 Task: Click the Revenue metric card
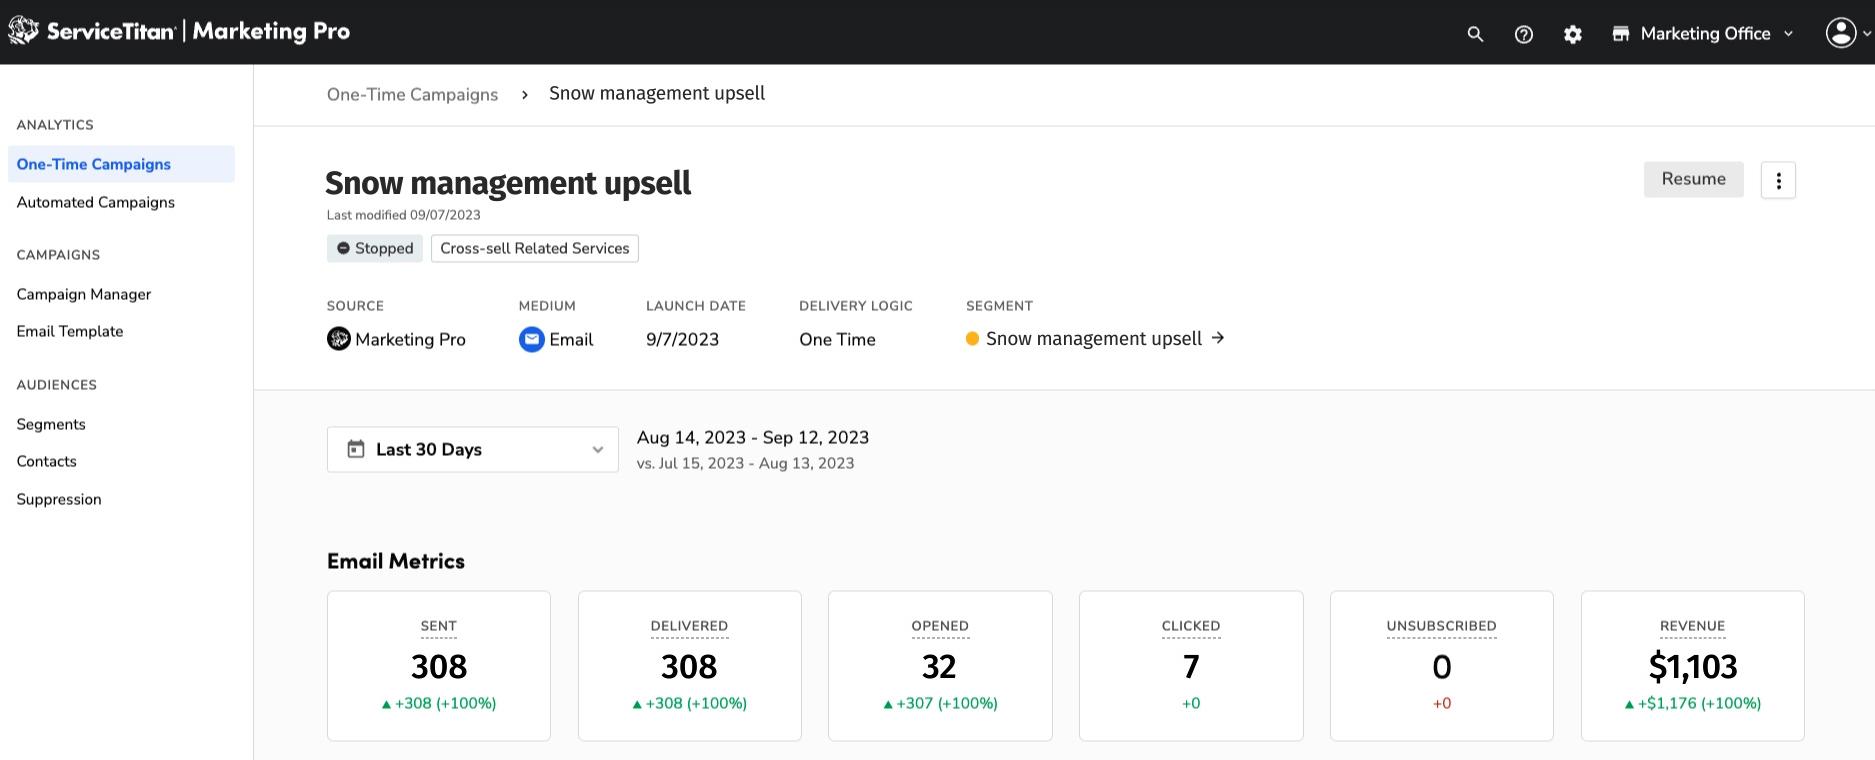(1692, 665)
